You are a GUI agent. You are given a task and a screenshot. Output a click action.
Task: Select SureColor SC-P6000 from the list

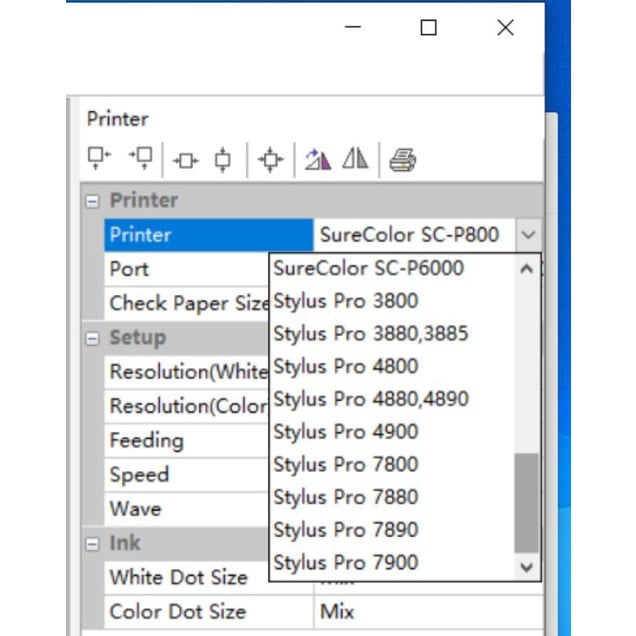point(368,268)
